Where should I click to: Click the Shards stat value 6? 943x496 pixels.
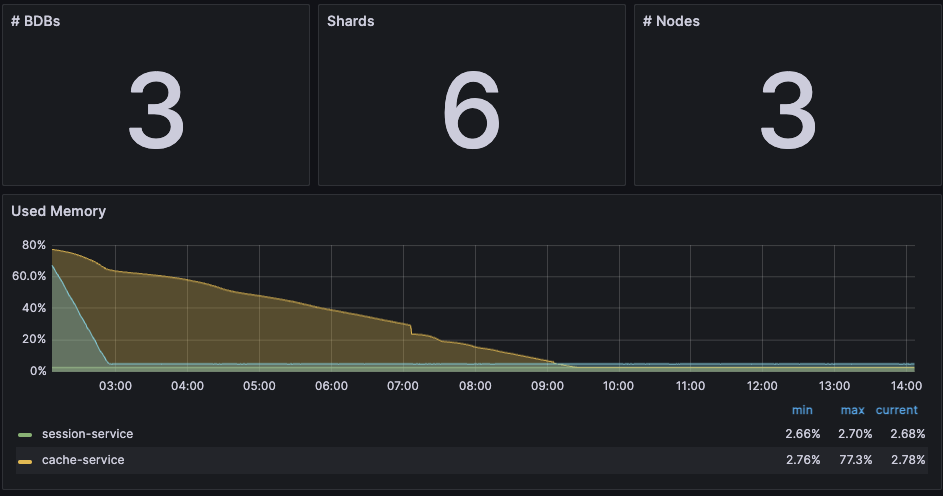[472, 110]
